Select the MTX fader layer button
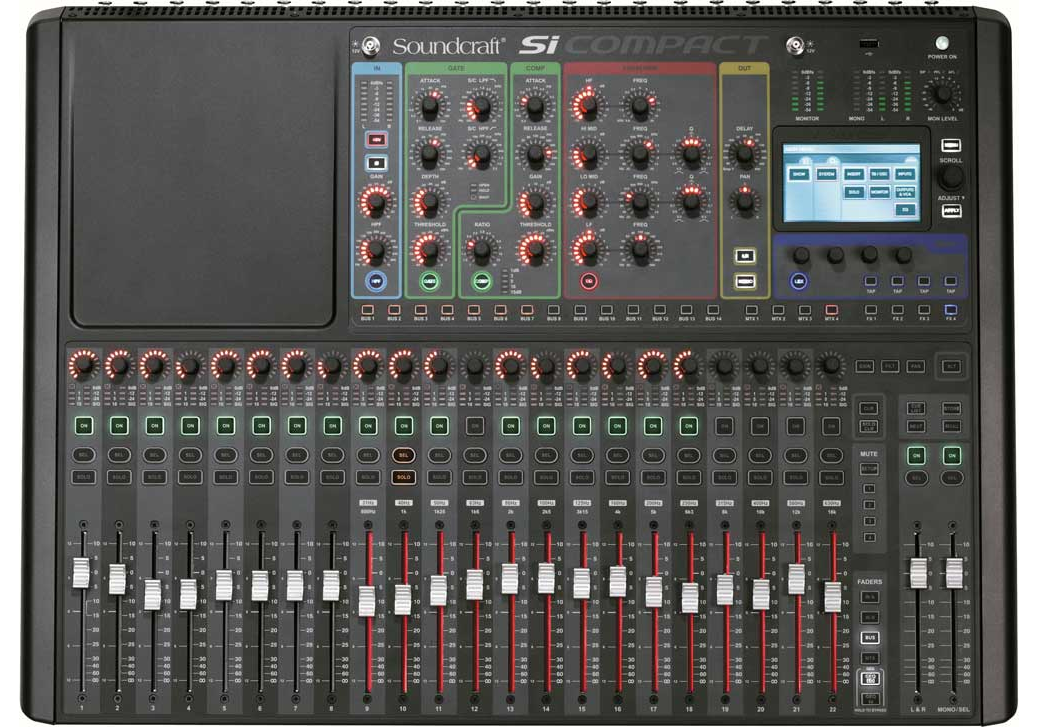Viewport: 1039px width, 727px height. coord(869,658)
